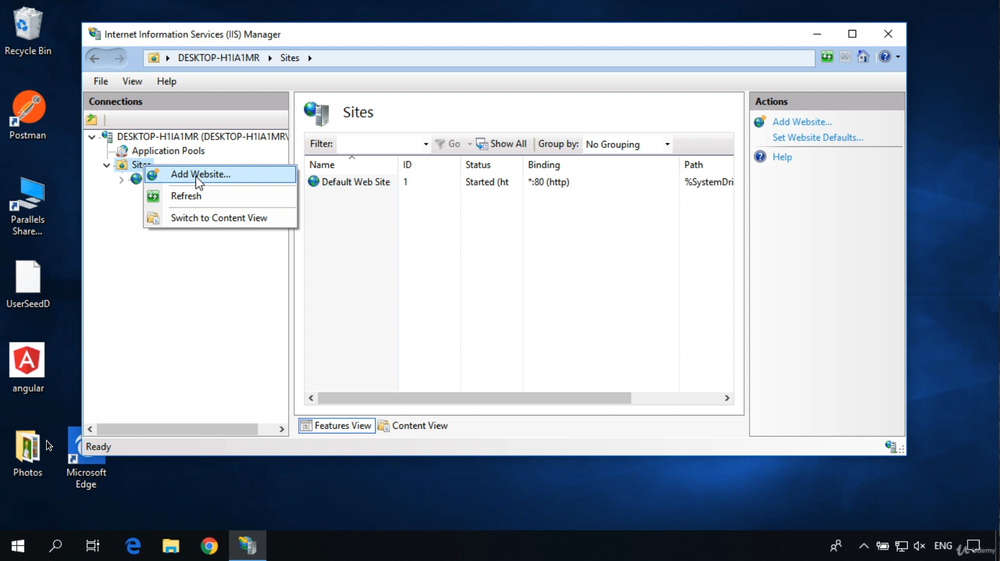Click the create connection icon in Connections toolbar

[92, 119]
